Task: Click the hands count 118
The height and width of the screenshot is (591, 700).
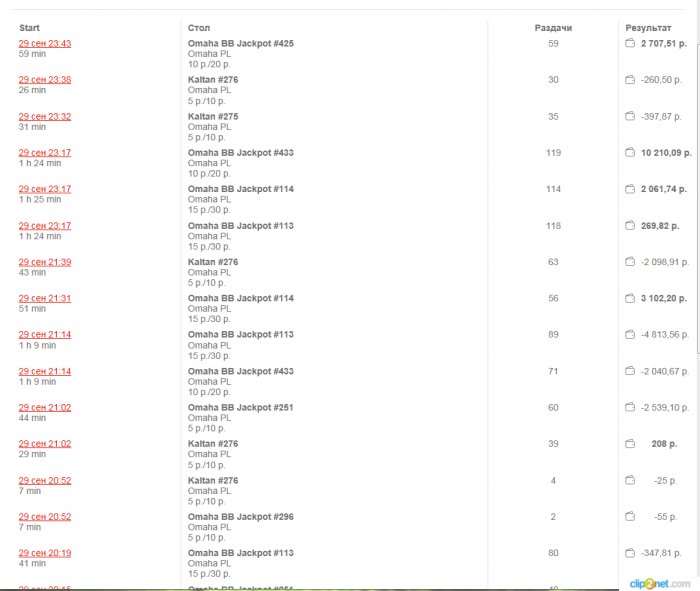Action: point(553,225)
